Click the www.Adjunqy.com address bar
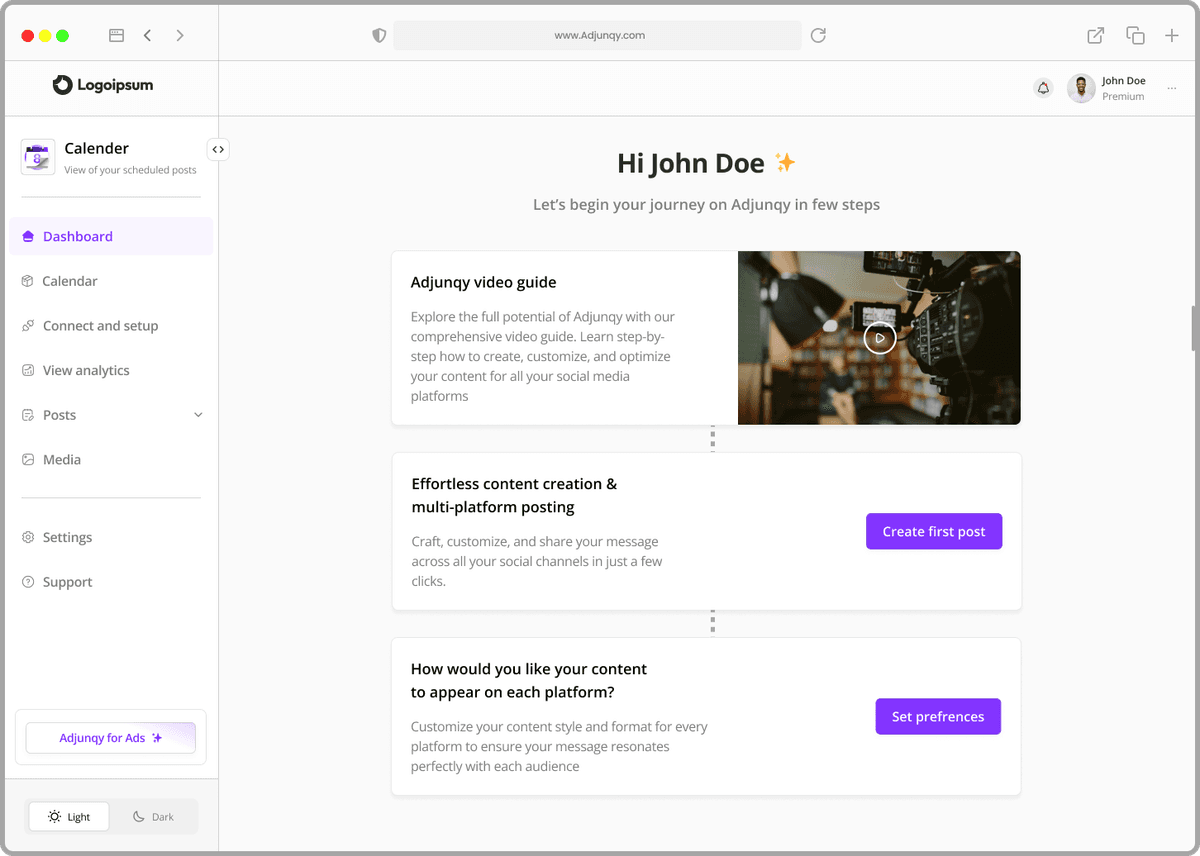This screenshot has width=1200, height=856. 598,35
